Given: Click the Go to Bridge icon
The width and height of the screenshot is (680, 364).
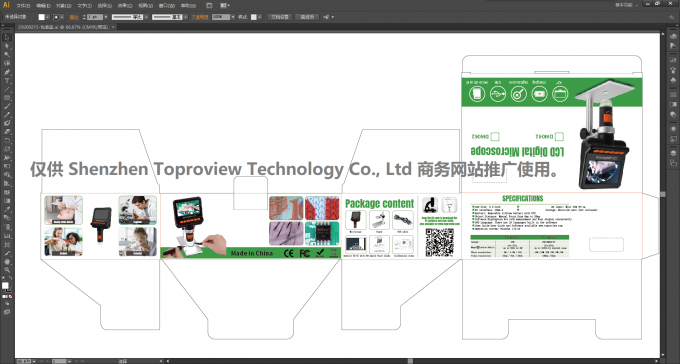Looking at the screenshot, I should point(209,6).
